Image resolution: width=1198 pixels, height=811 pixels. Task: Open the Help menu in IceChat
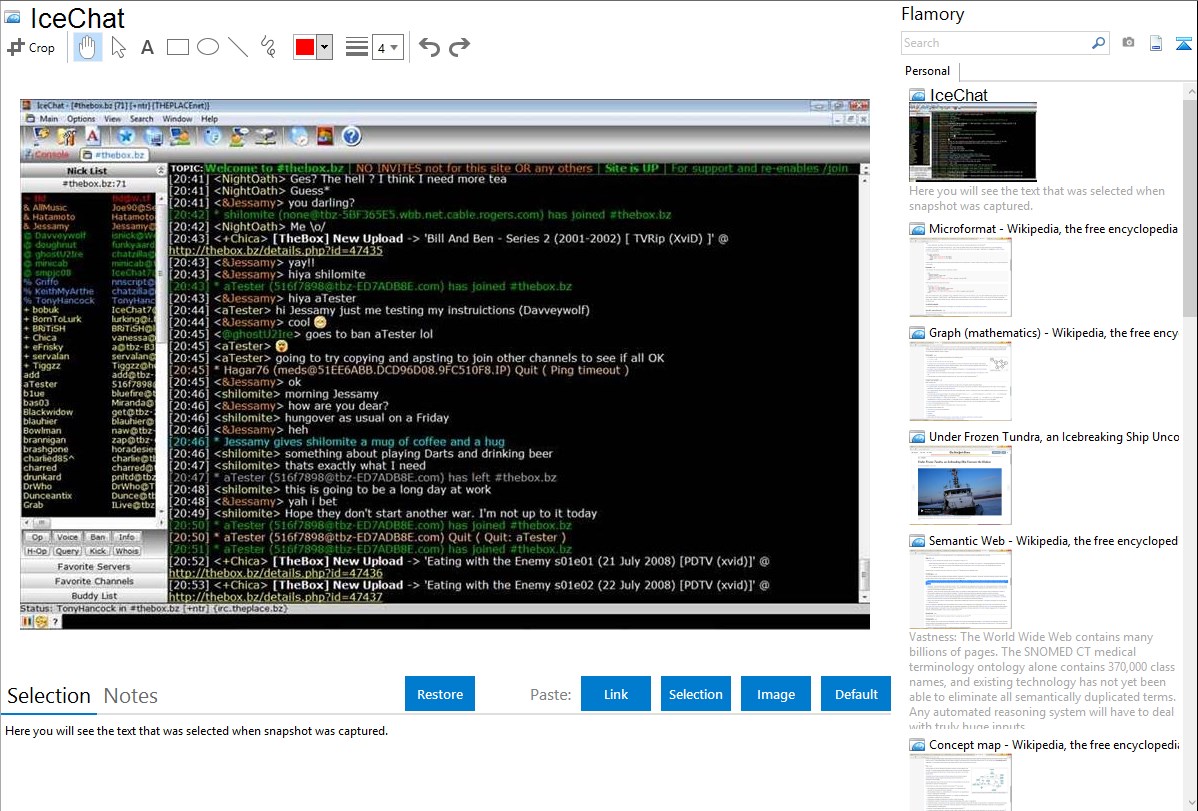(209, 119)
